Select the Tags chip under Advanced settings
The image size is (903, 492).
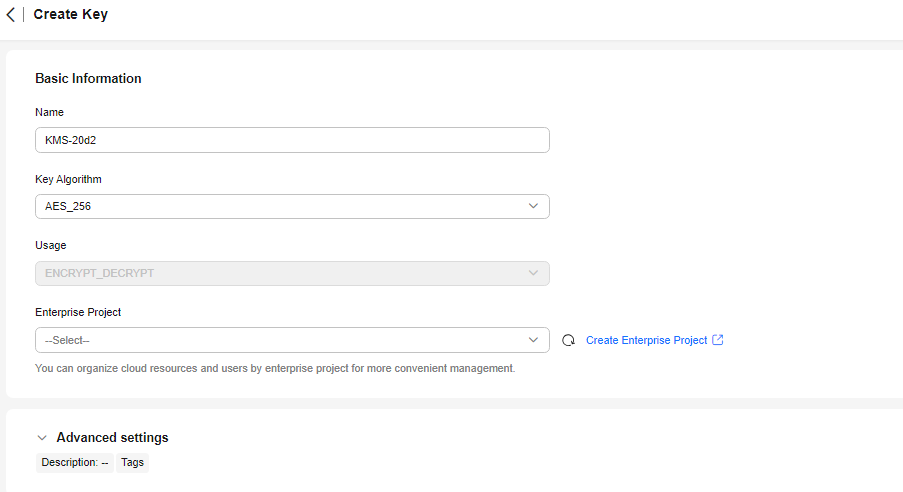pyautogui.click(x=132, y=463)
